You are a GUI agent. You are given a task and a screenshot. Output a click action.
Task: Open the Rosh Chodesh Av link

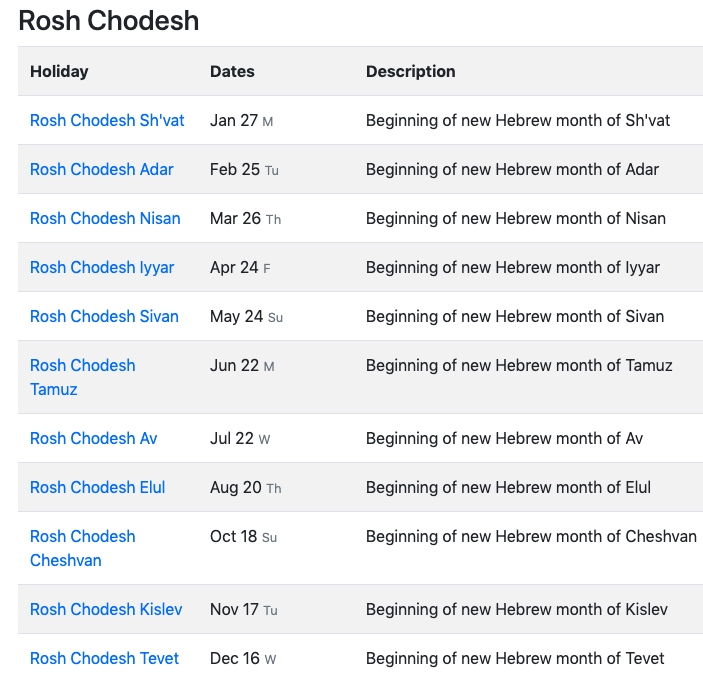pos(94,438)
